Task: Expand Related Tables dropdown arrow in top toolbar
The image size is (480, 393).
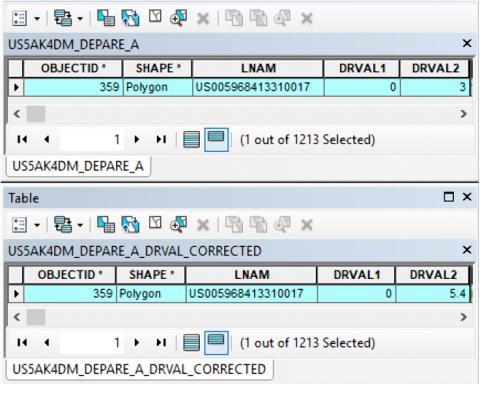Action: (x=80, y=19)
